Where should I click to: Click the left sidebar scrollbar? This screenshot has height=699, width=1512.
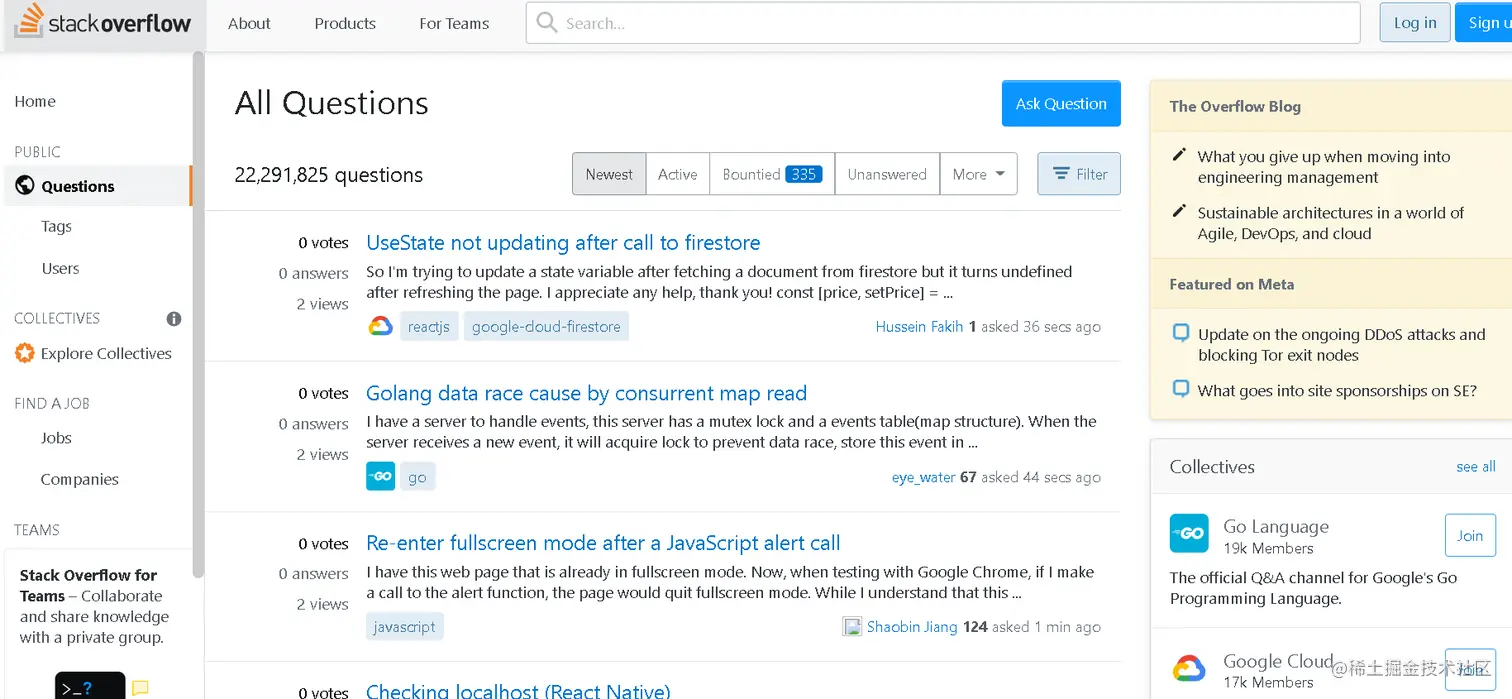click(198, 315)
